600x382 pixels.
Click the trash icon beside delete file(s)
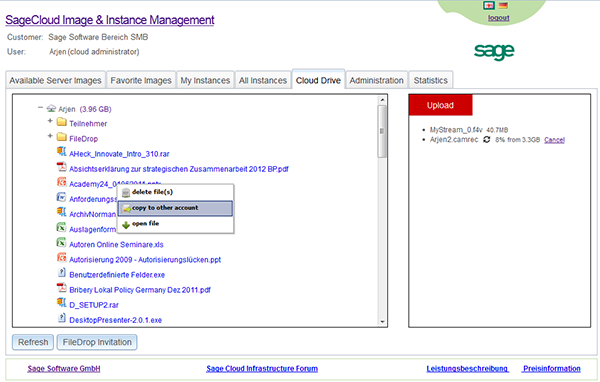[126, 193]
